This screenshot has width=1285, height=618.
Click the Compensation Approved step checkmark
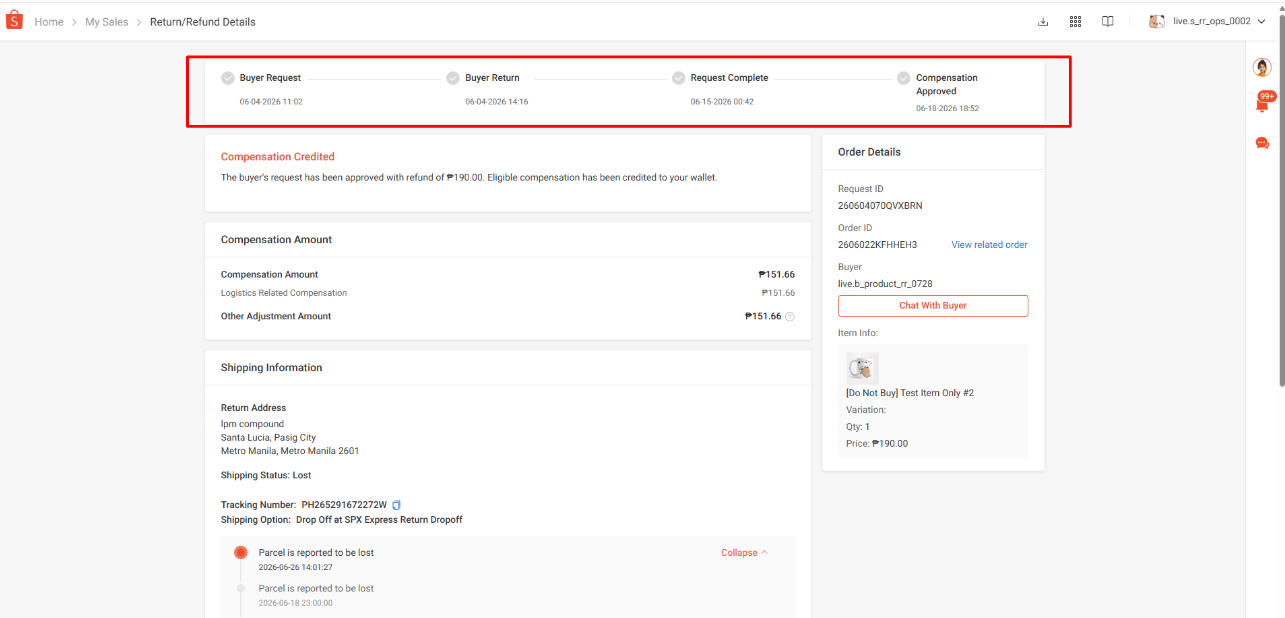coord(904,78)
